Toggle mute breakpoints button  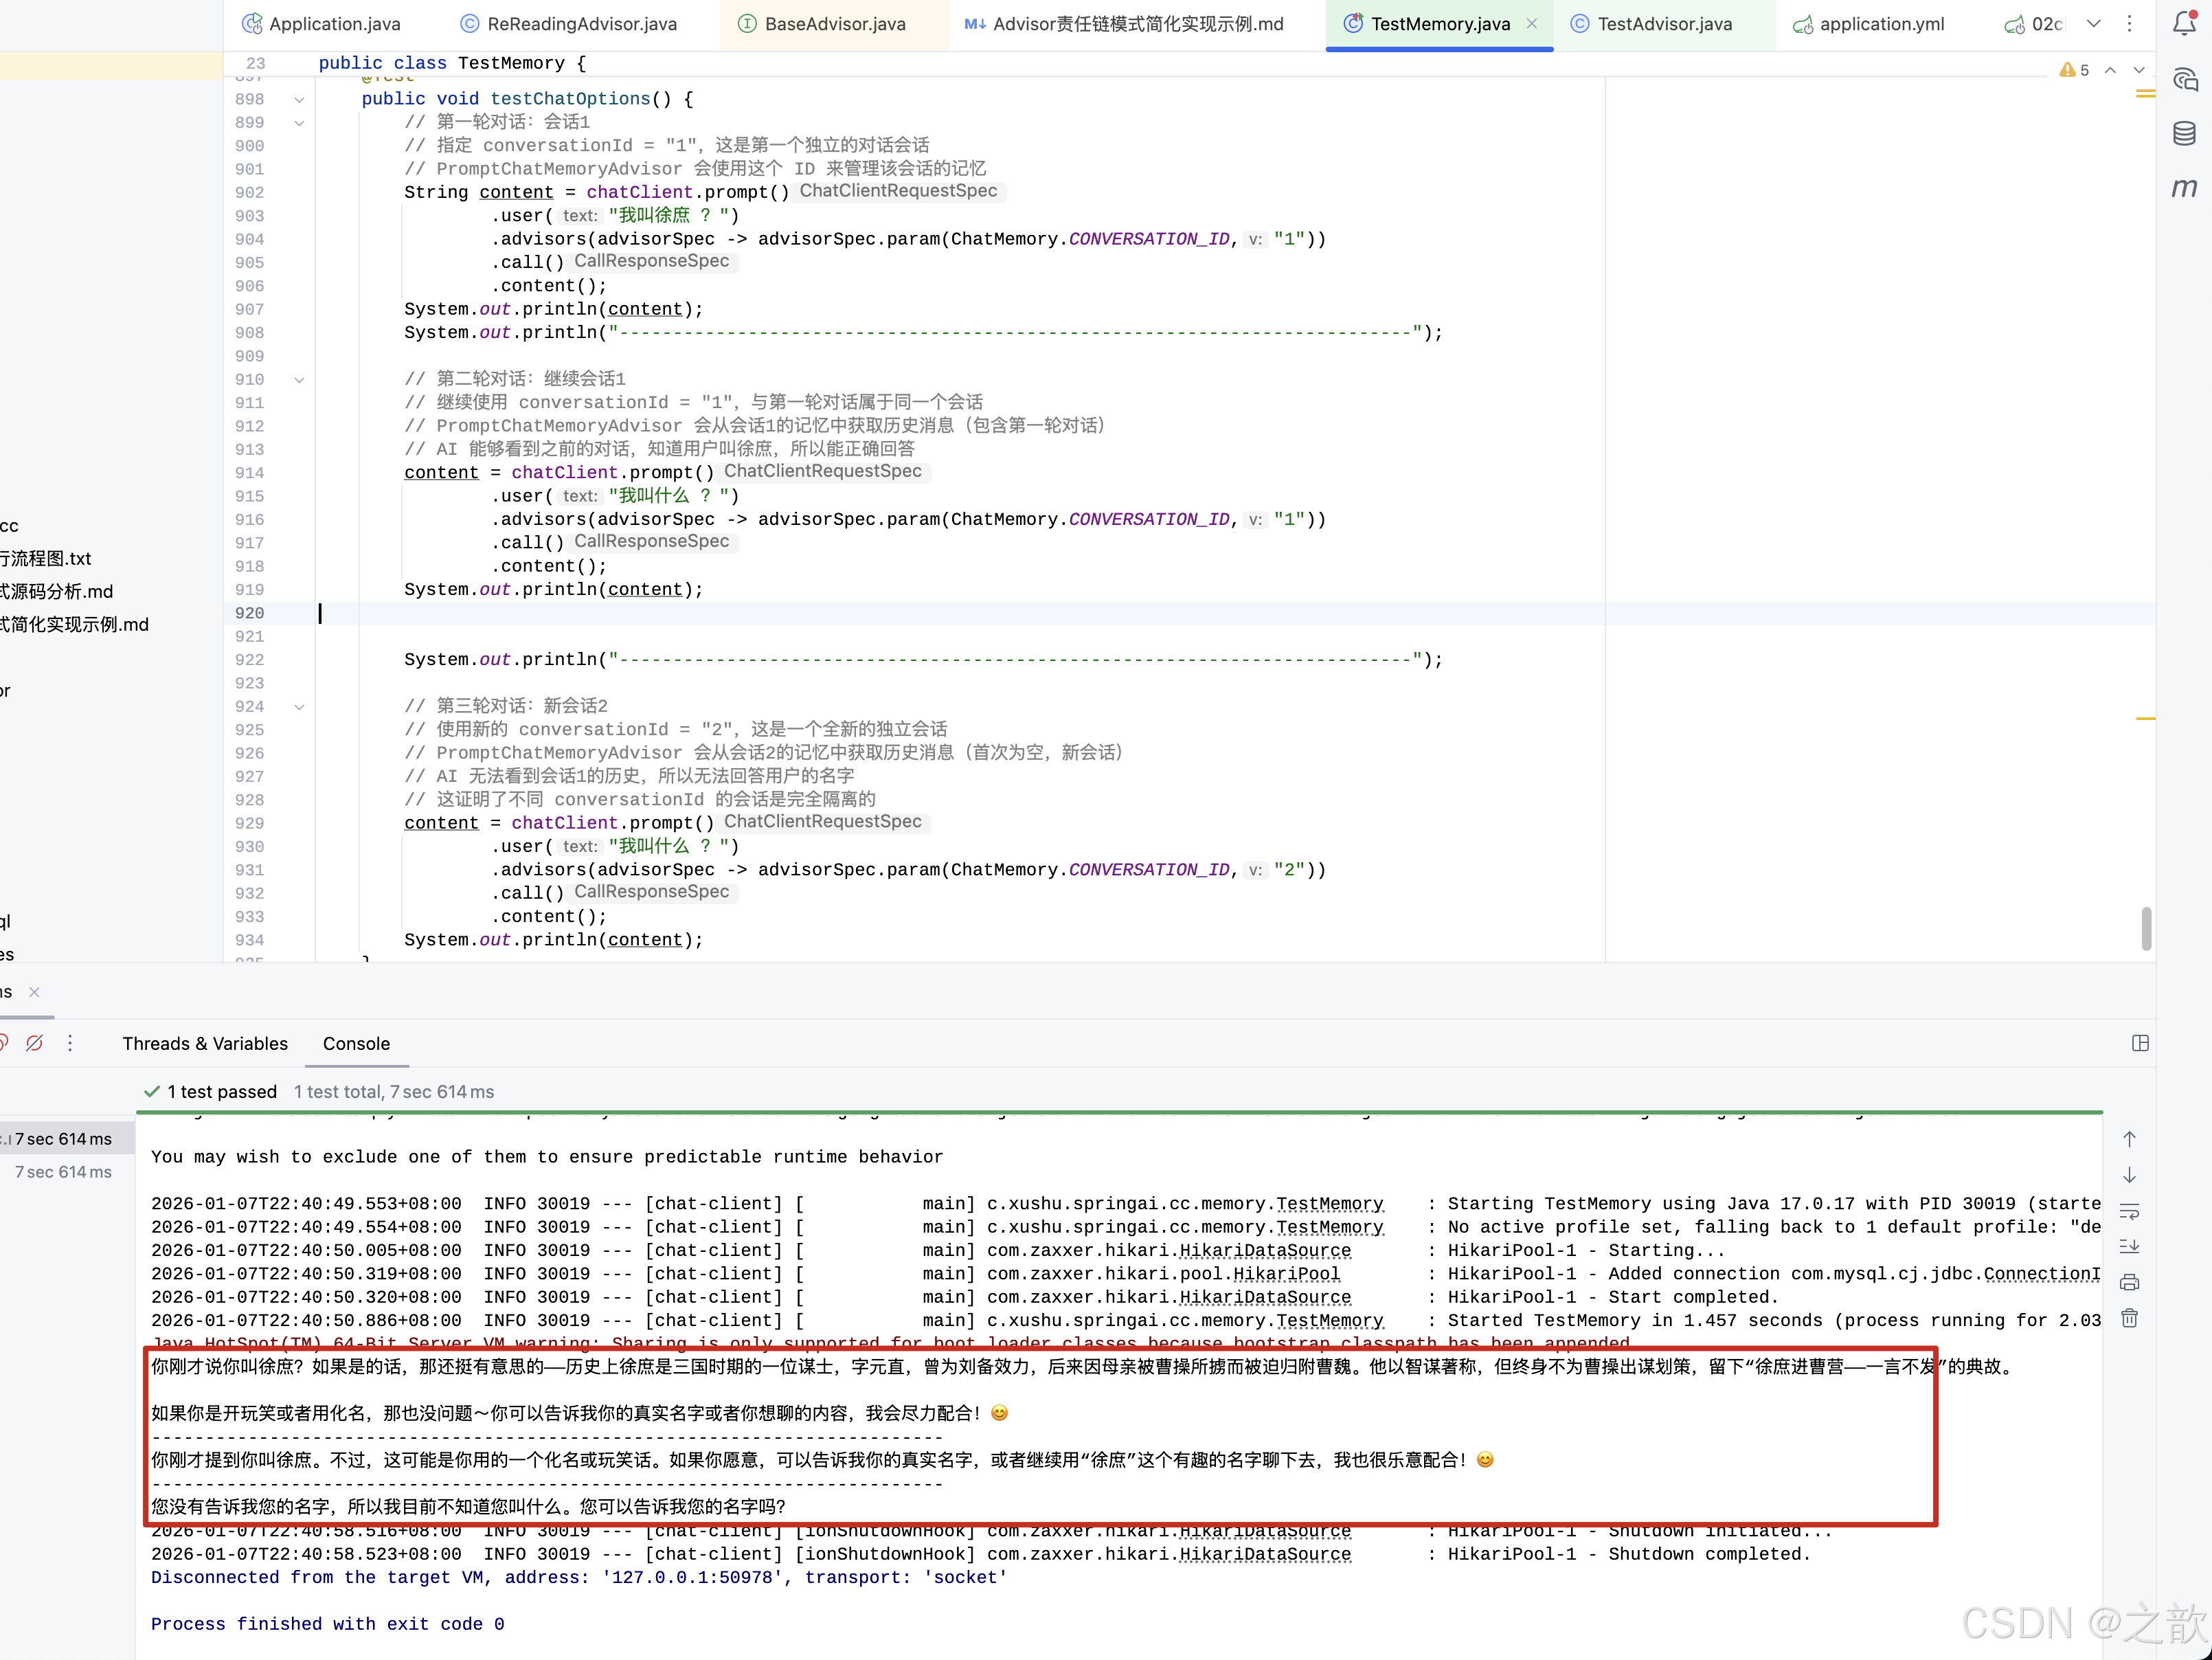[35, 1043]
